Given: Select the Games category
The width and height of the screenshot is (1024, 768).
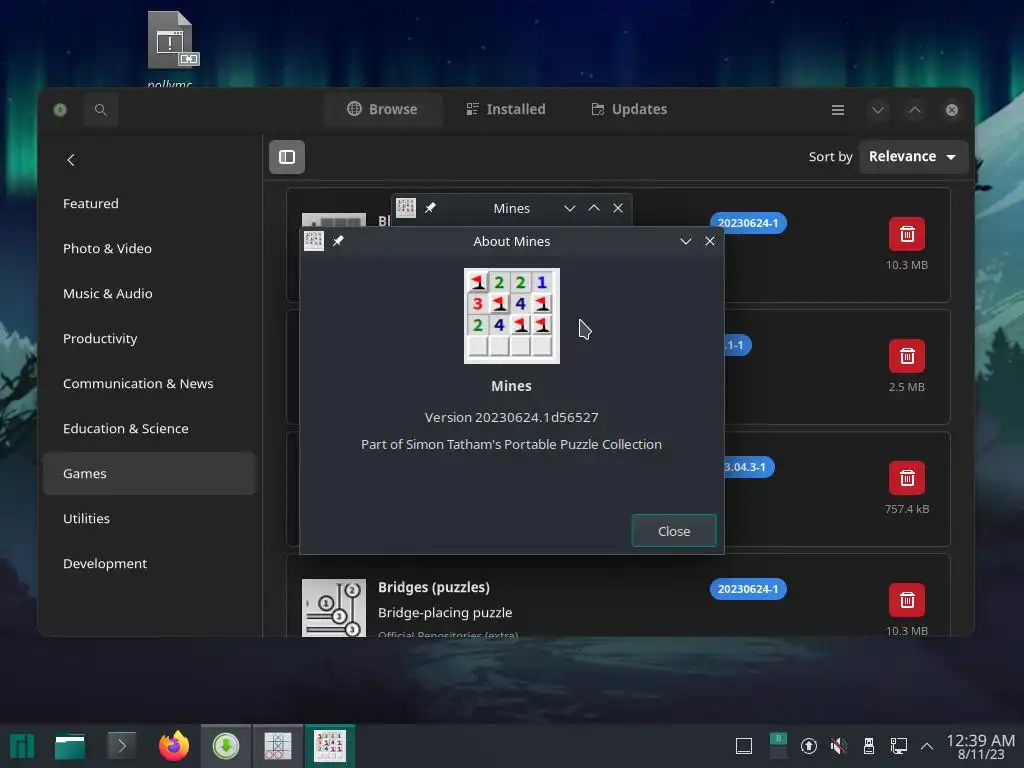Looking at the screenshot, I should click(x=150, y=473).
